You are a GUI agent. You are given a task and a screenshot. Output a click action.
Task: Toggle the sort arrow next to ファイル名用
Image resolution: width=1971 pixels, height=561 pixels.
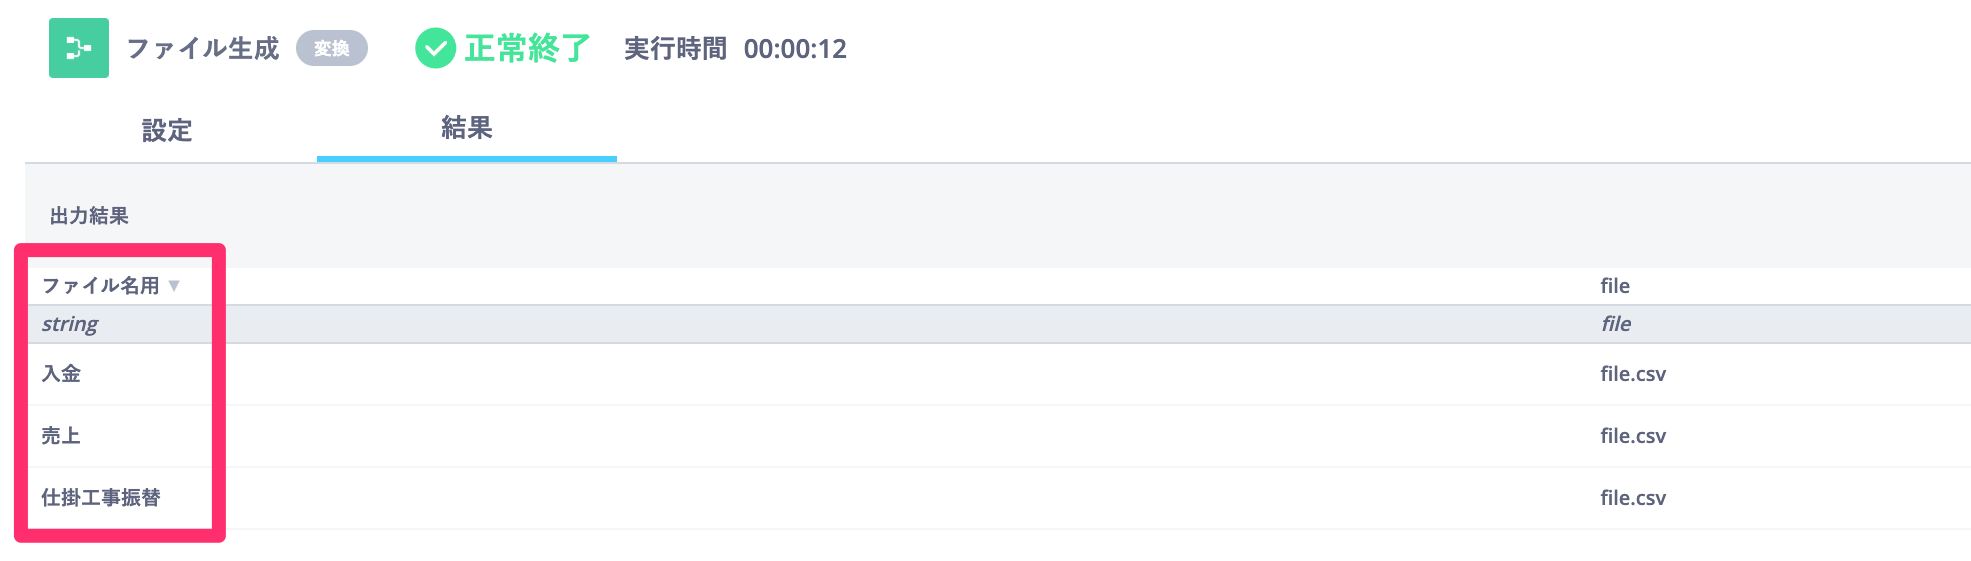point(174,286)
